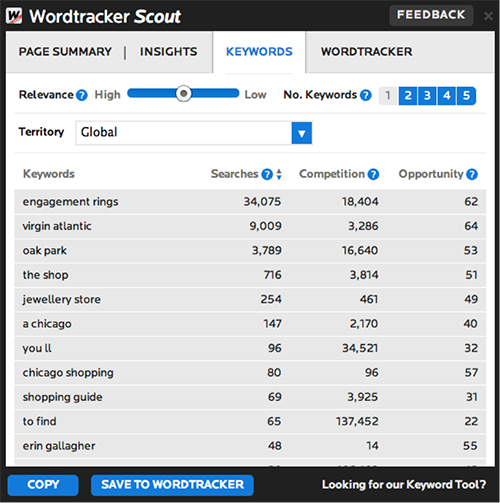
Task: Select the Keywords tab
Action: click(259, 52)
